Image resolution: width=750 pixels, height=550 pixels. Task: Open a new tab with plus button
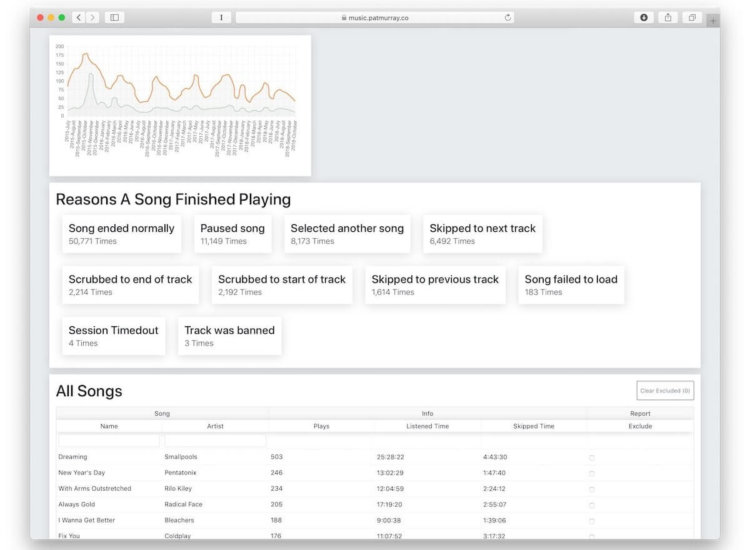pos(713,21)
